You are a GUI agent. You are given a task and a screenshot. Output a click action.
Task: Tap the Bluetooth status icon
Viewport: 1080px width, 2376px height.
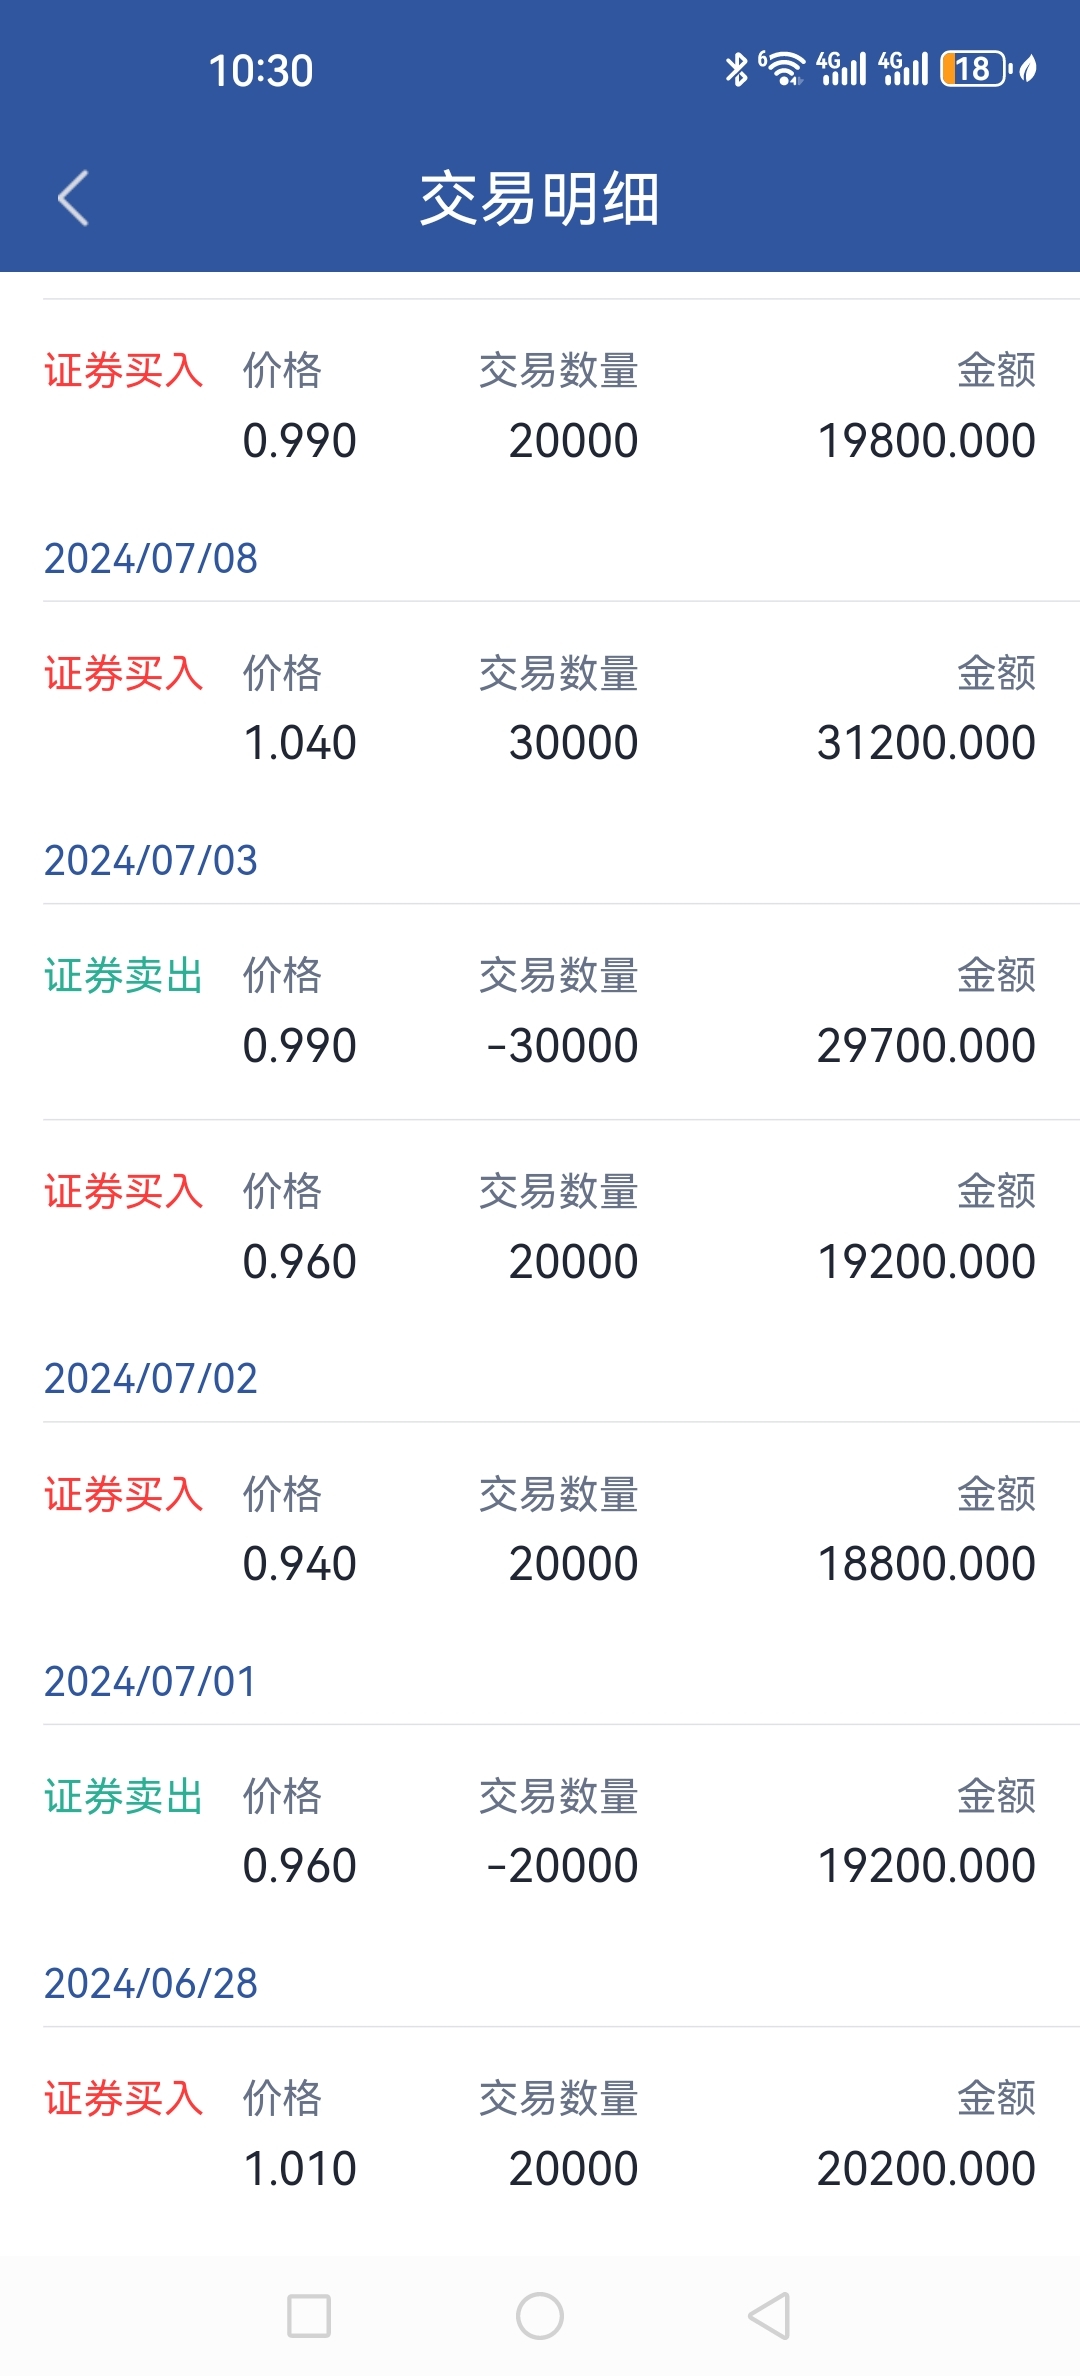737,69
